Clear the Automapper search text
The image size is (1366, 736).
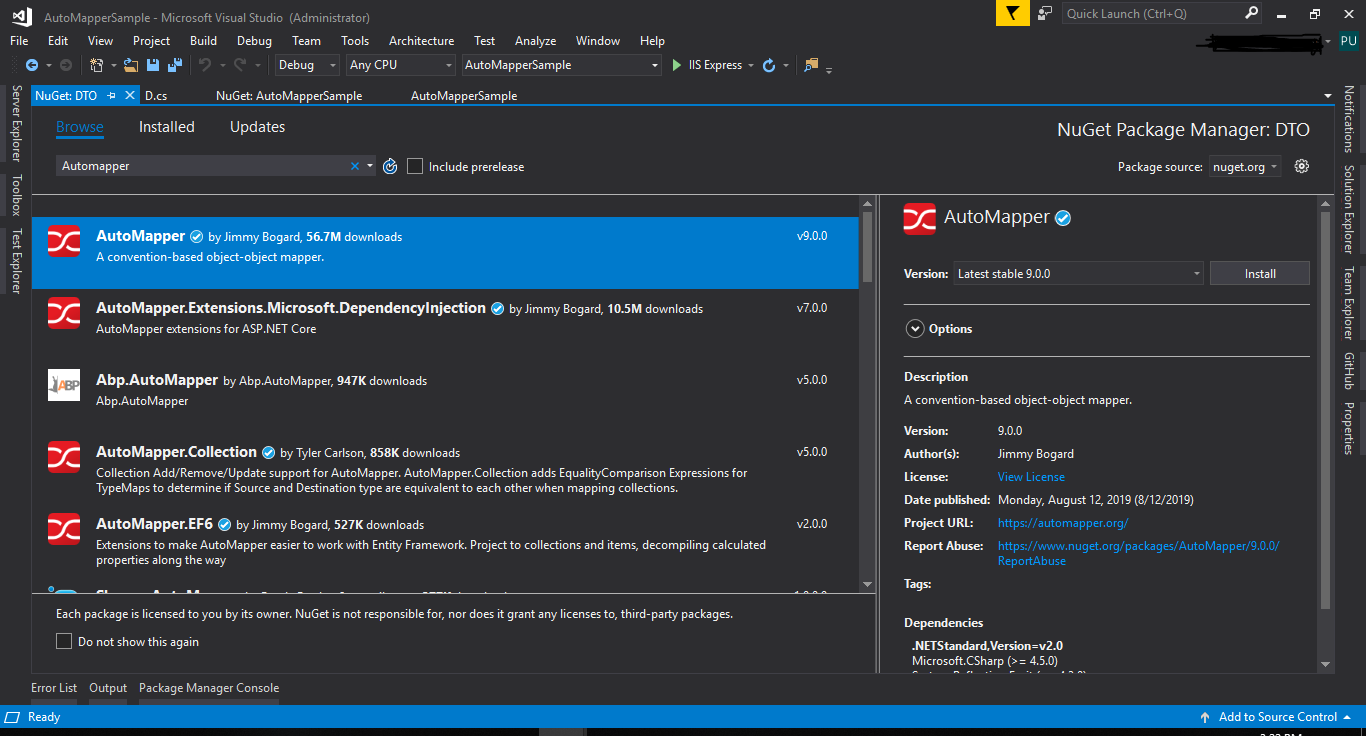354,166
